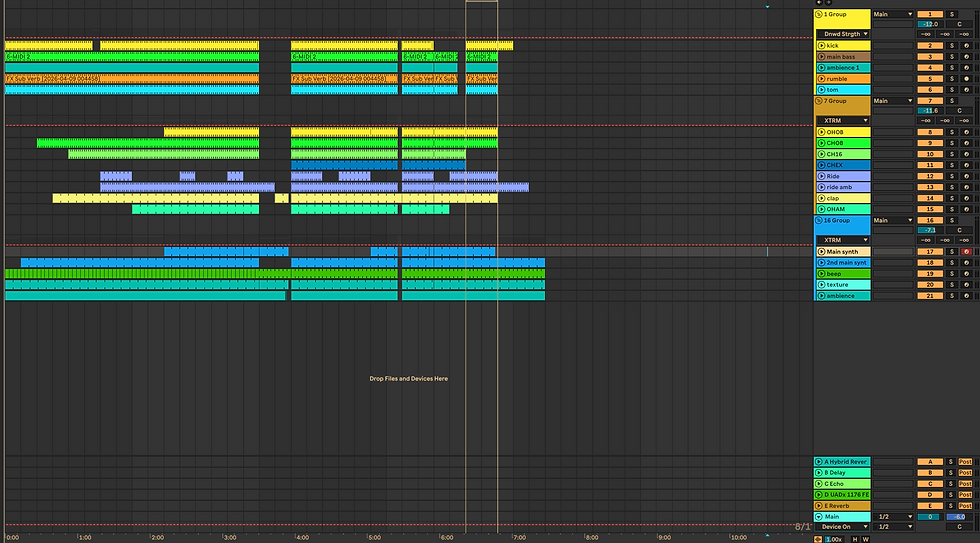The width and height of the screenshot is (980, 543).
Task: Toggle Post button on A Hybrid Rever
Action: pyautogui.click(x=966, y=462)
